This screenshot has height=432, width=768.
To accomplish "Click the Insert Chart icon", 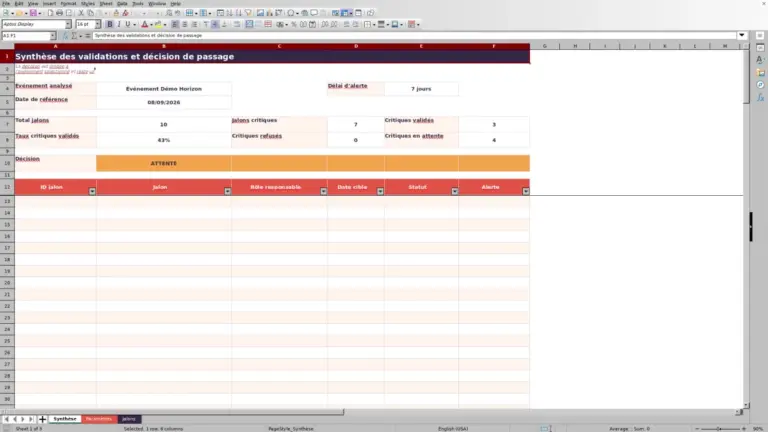I will click(x=269, y=13).
